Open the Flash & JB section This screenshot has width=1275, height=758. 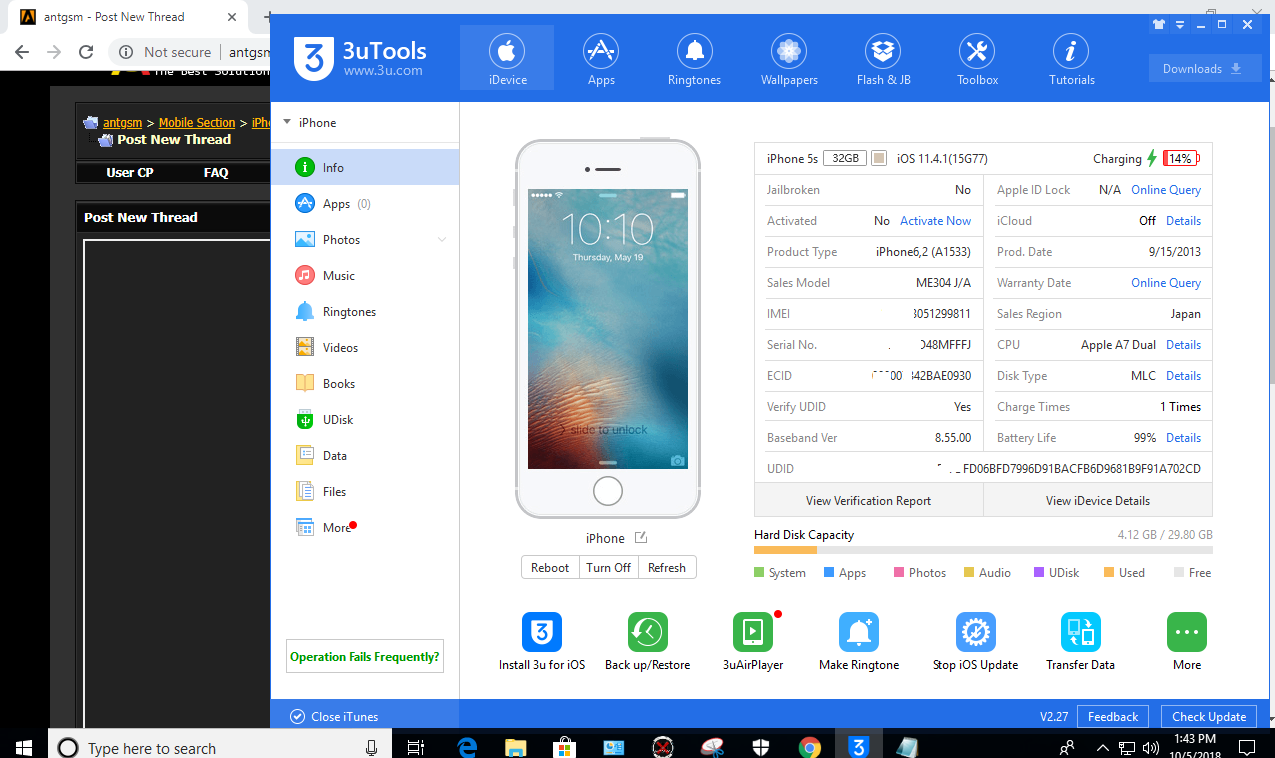(x=883, y=59)
